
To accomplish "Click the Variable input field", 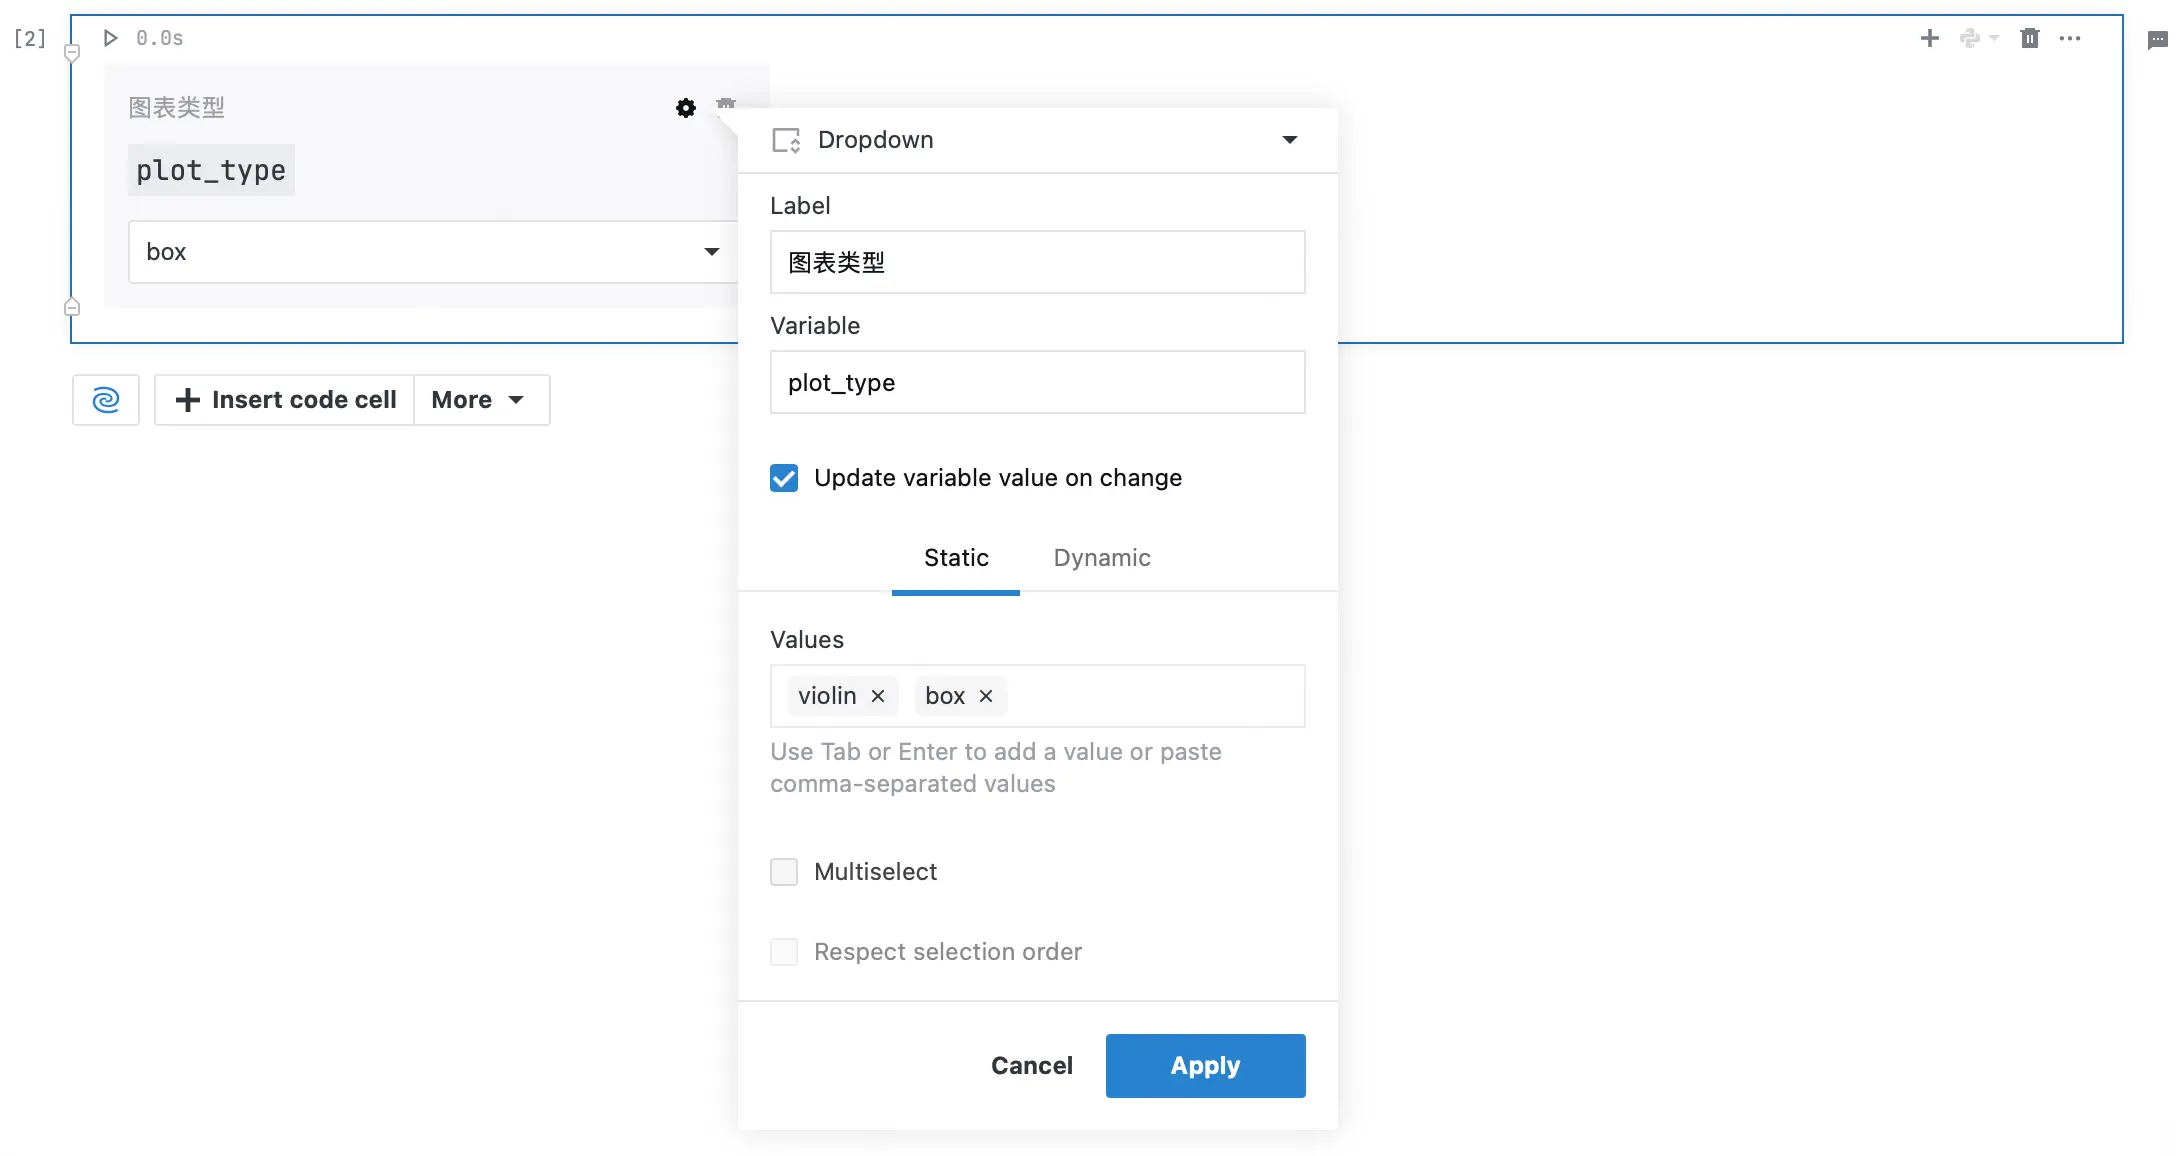I will (x=1036, y=383).
